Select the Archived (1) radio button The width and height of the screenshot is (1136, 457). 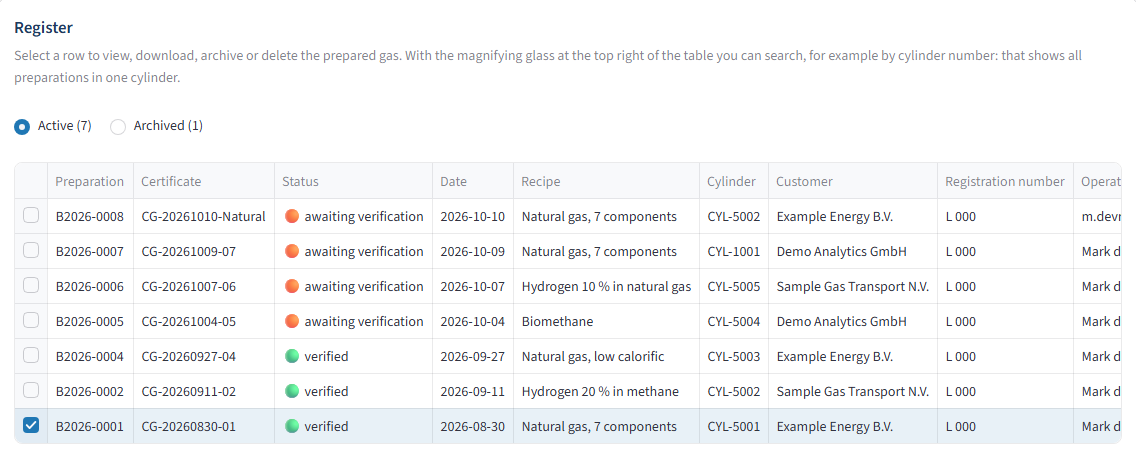coord(118,127)
